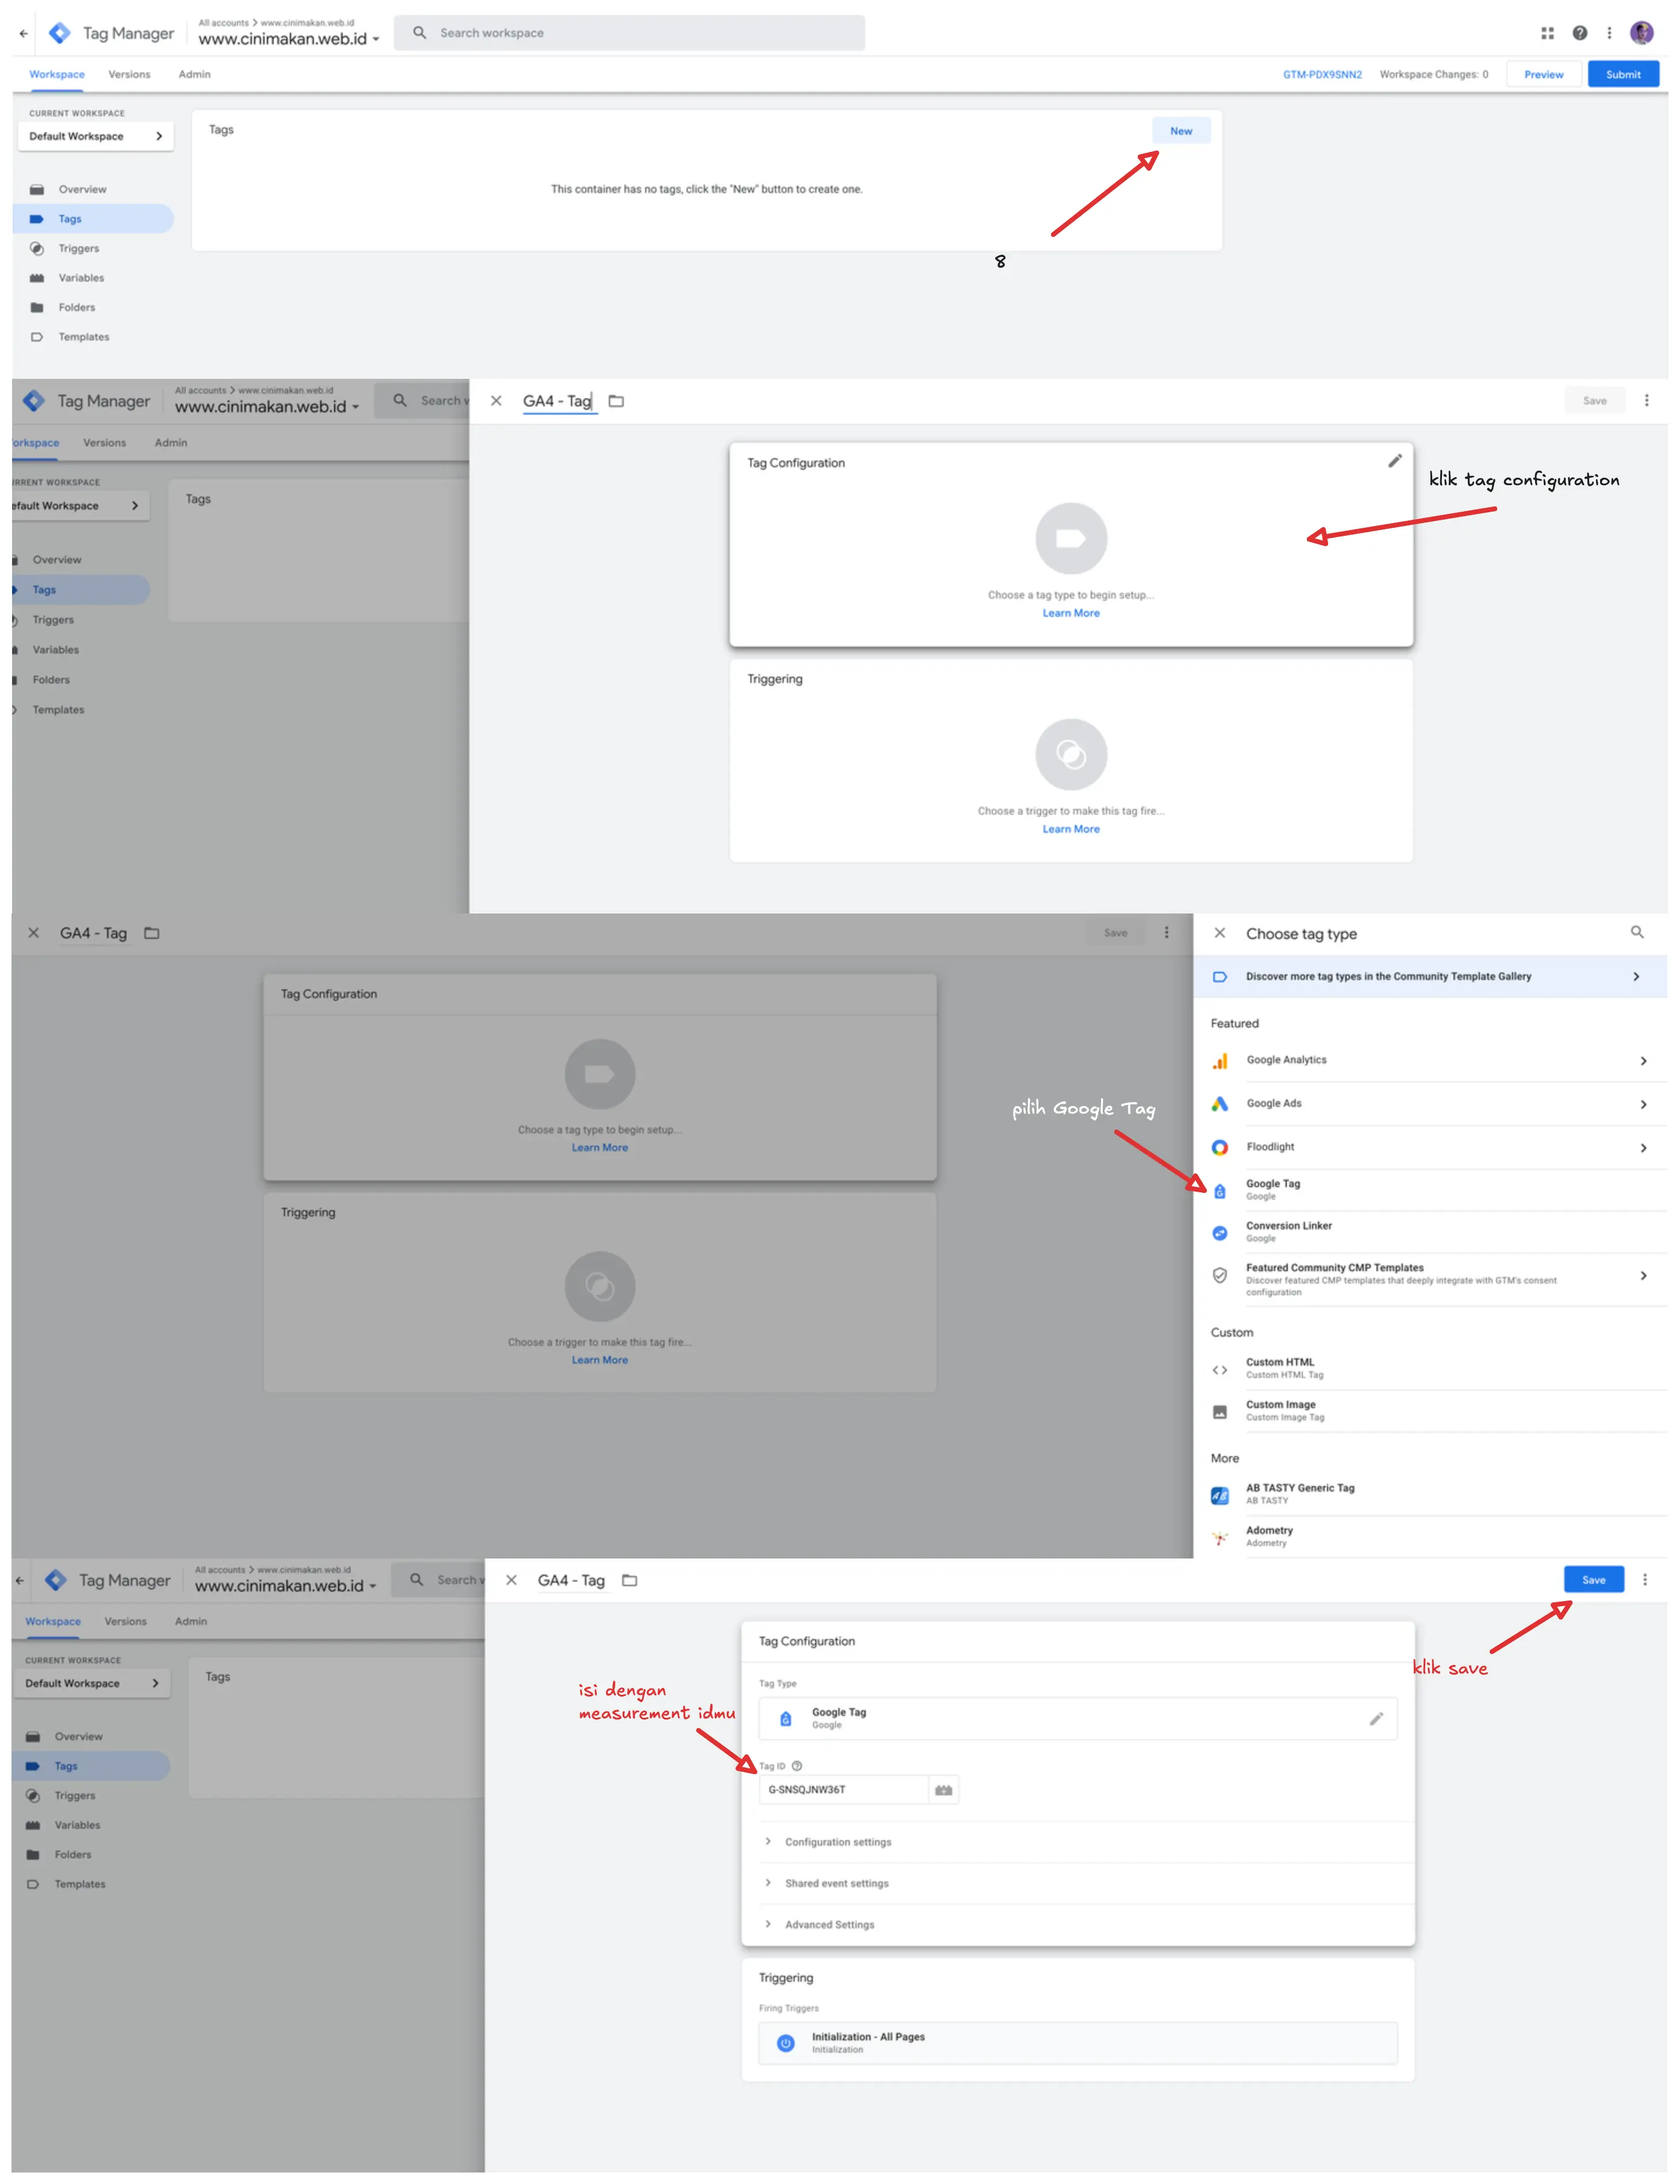Select Workspace tab in header with Preview button
The width and height of the screenshot is (1680, 2184).
57,74
